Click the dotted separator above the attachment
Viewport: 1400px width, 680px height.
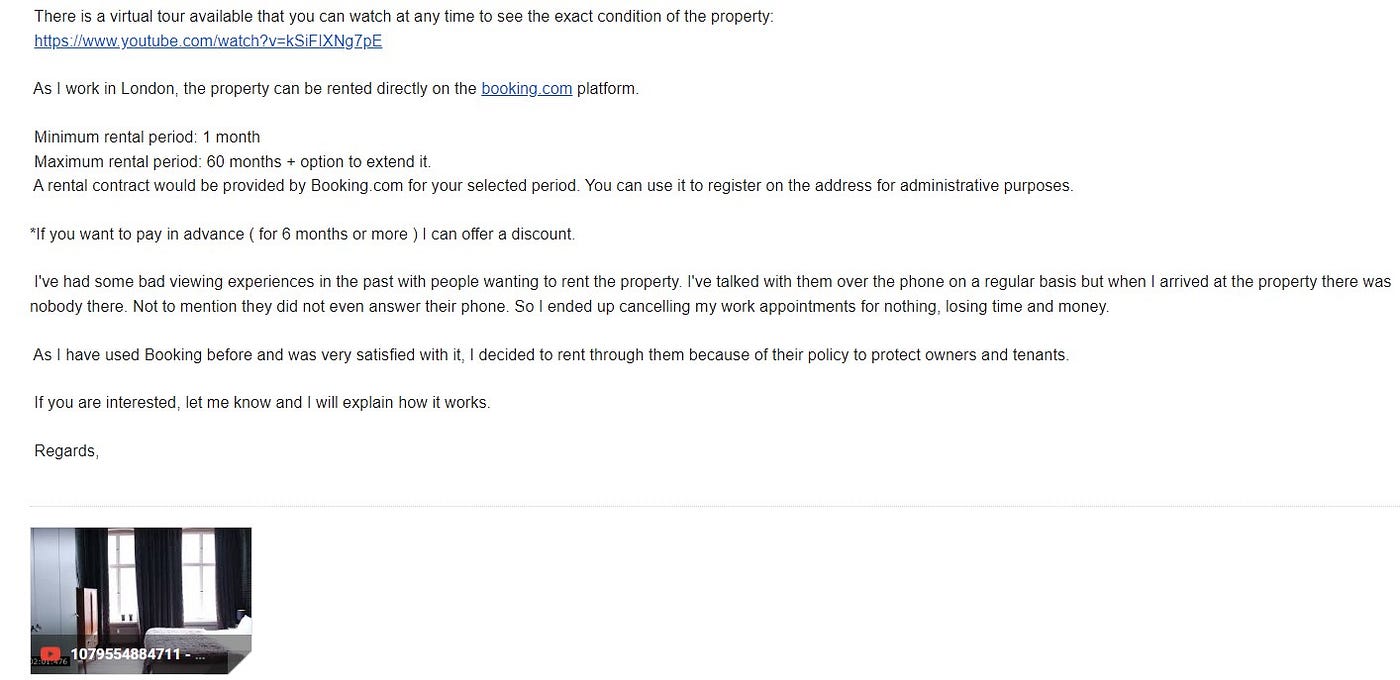[x=714, y=506]
